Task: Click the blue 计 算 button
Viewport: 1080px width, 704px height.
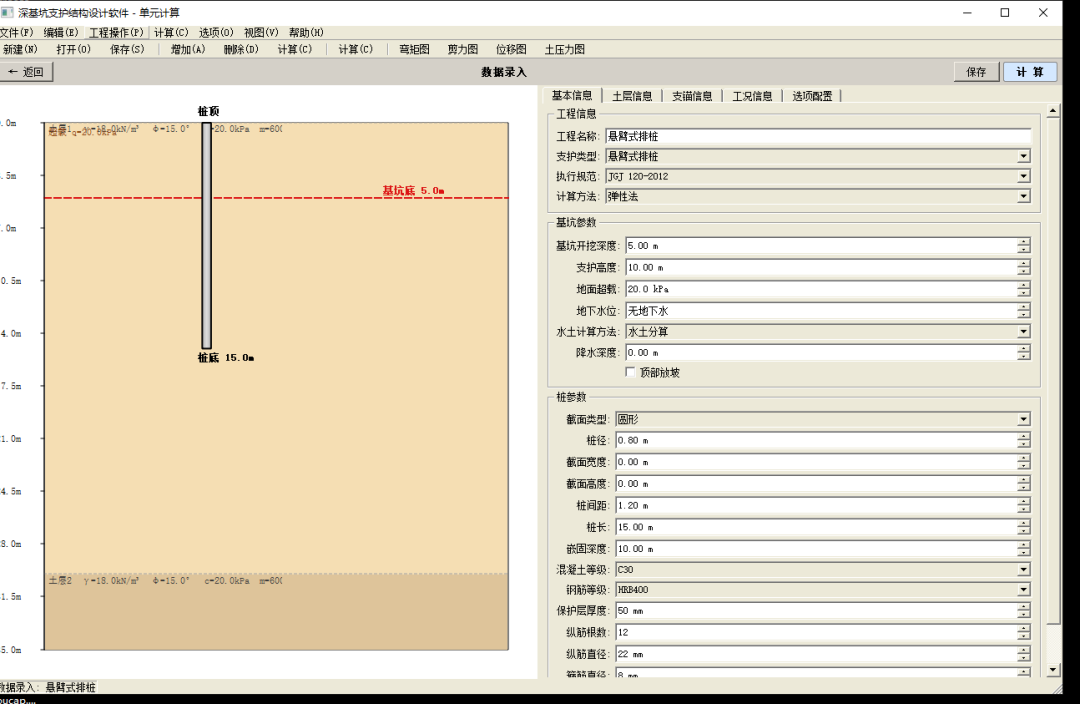Action: click(x=1030, y=72)
